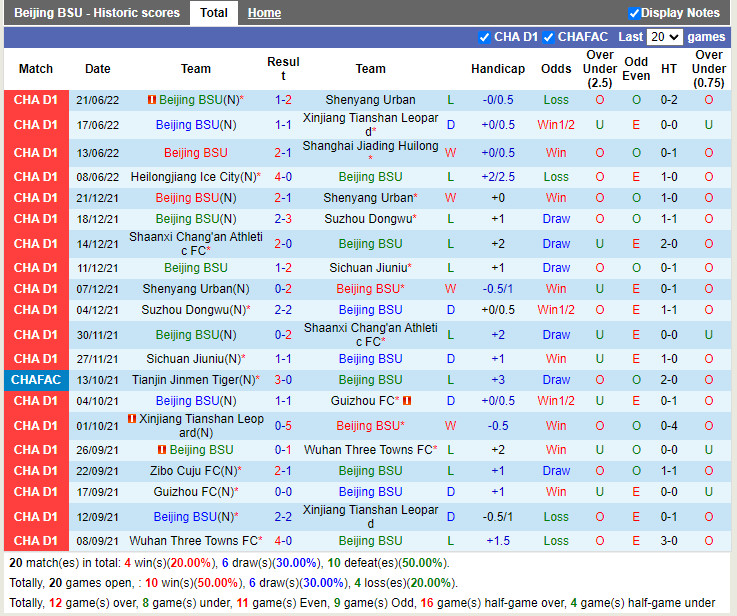Screen dimensions: 737x616
Task: Open the Last games count dropdown
Action: 664,37
